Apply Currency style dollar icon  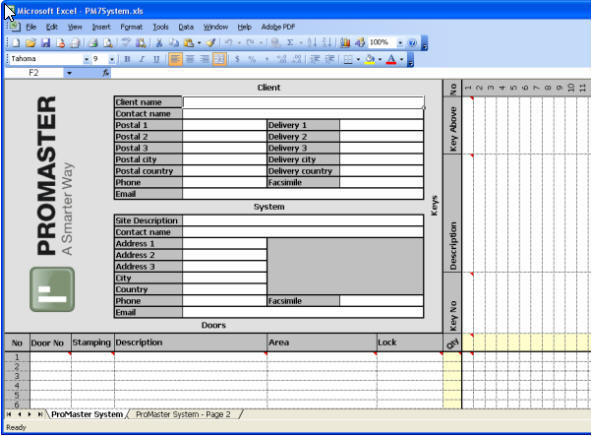(x=237, y=59)
